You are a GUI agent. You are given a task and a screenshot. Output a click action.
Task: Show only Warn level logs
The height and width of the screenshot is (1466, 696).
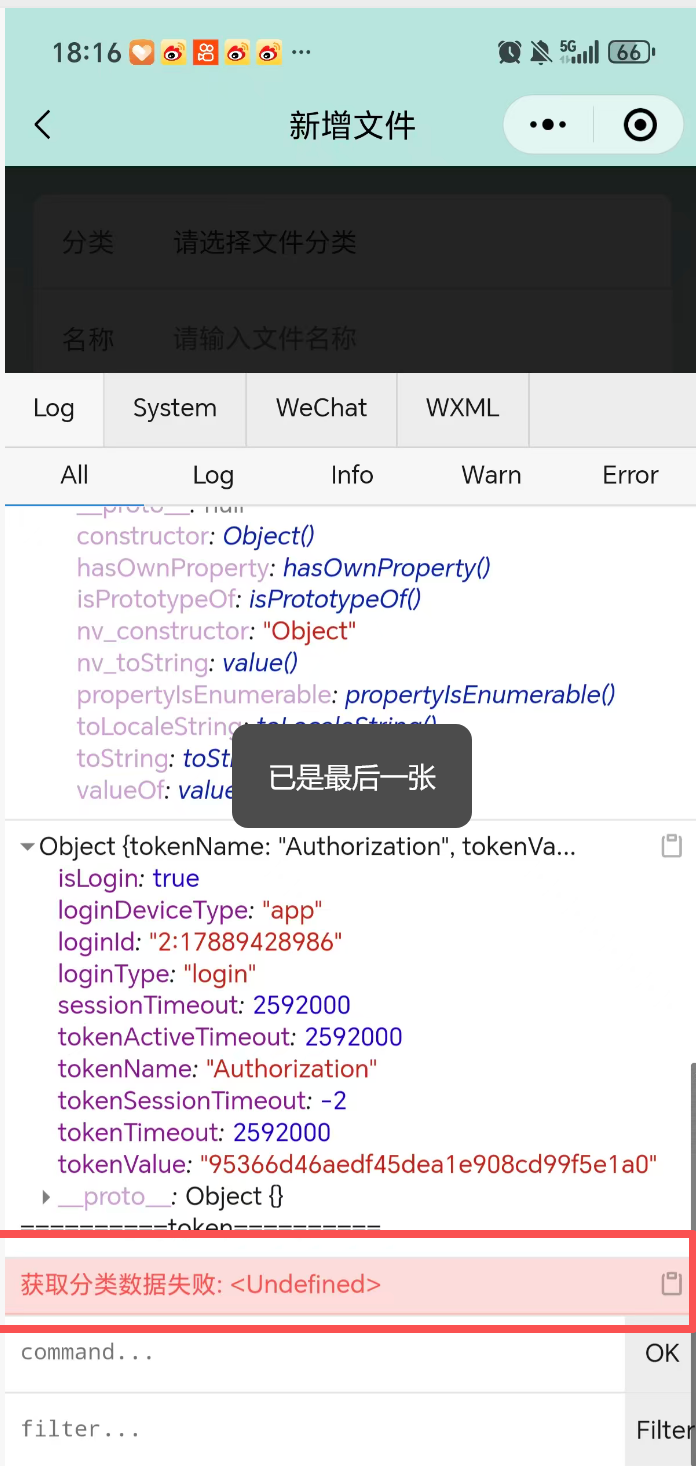pos(491,475)
